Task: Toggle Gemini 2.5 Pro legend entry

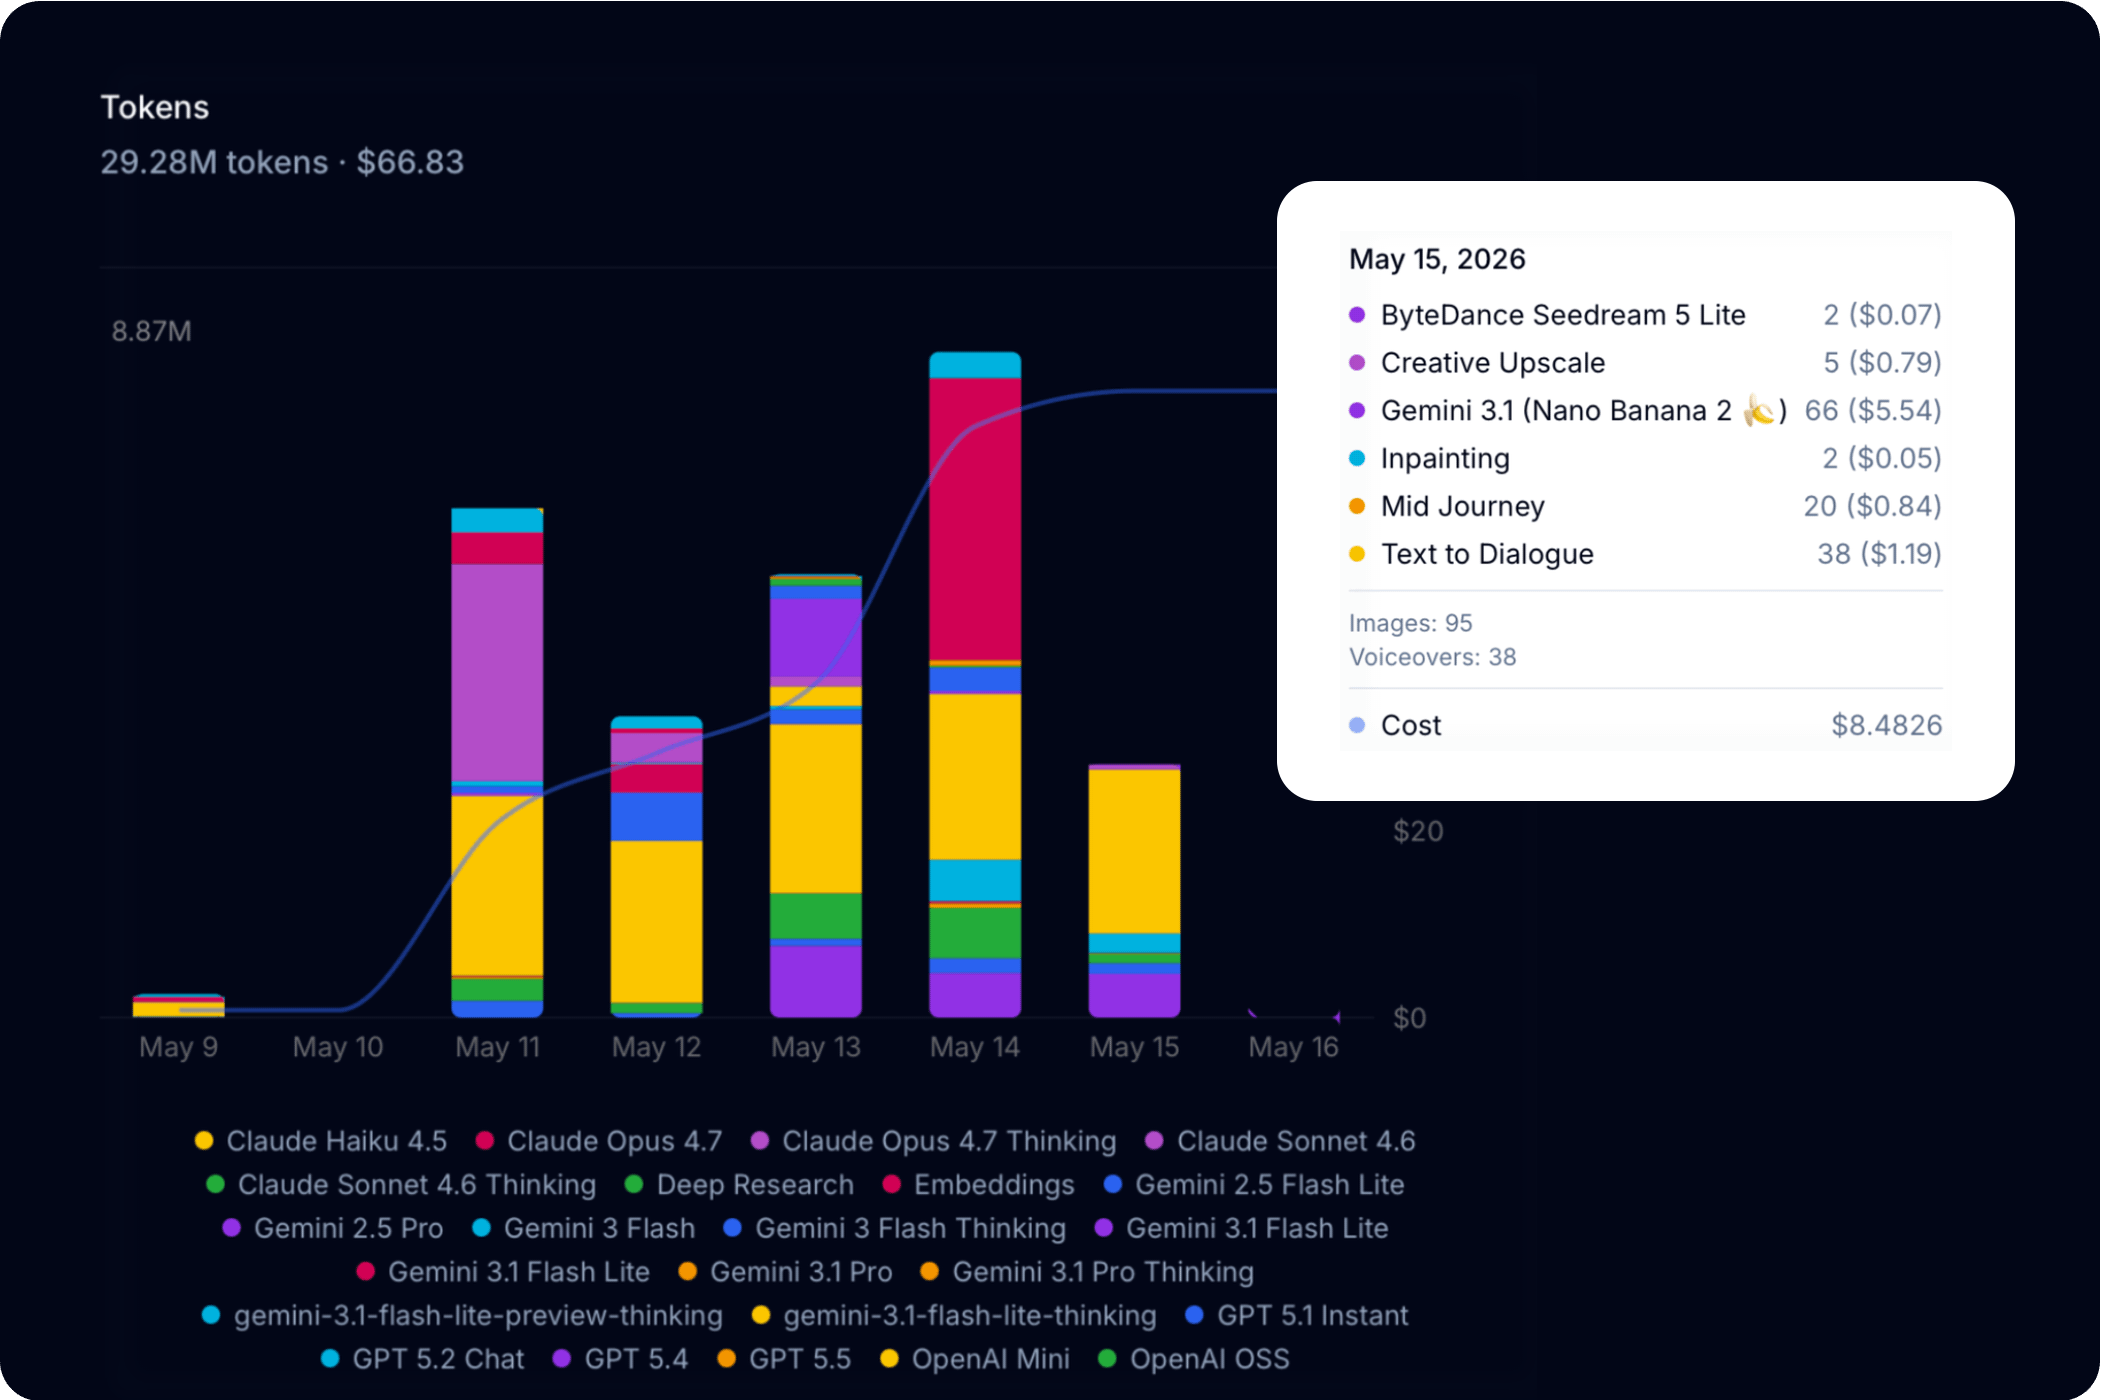Action: (x=332, y=1228)
